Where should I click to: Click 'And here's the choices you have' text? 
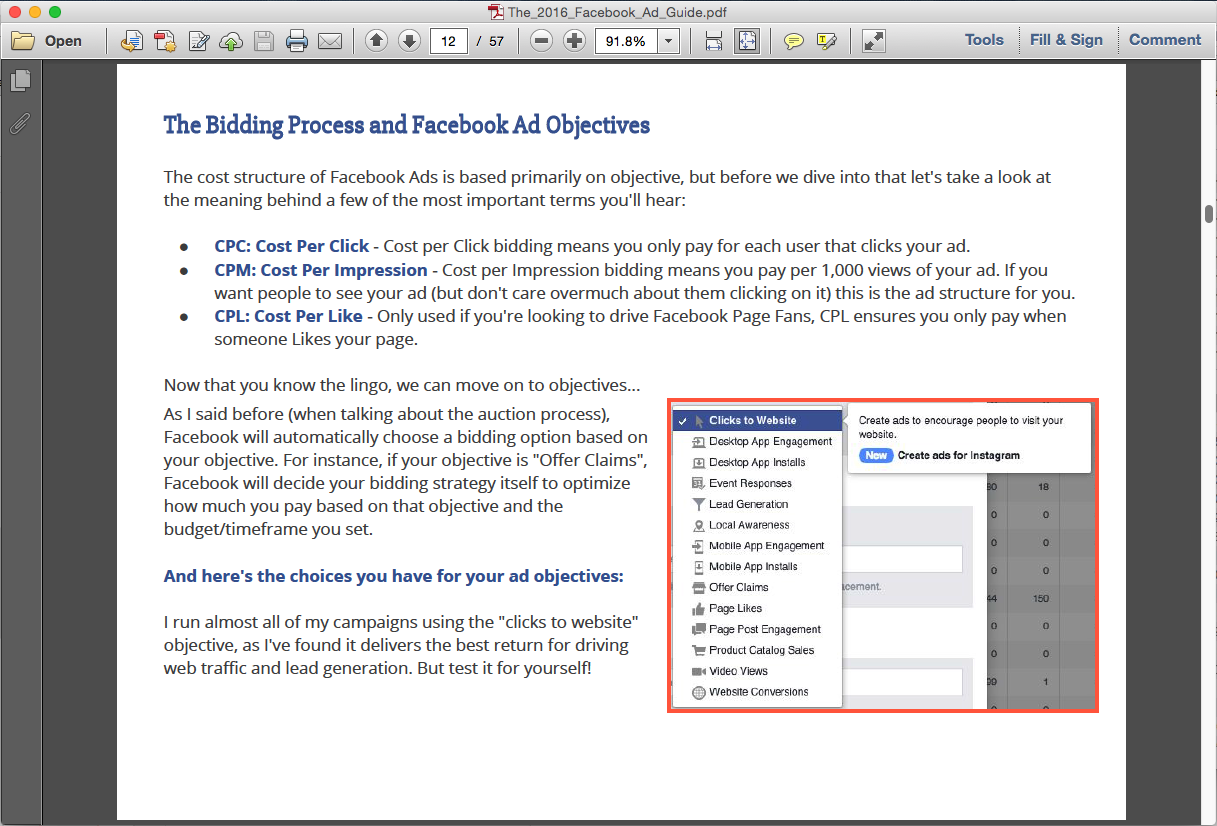(393, 576)
